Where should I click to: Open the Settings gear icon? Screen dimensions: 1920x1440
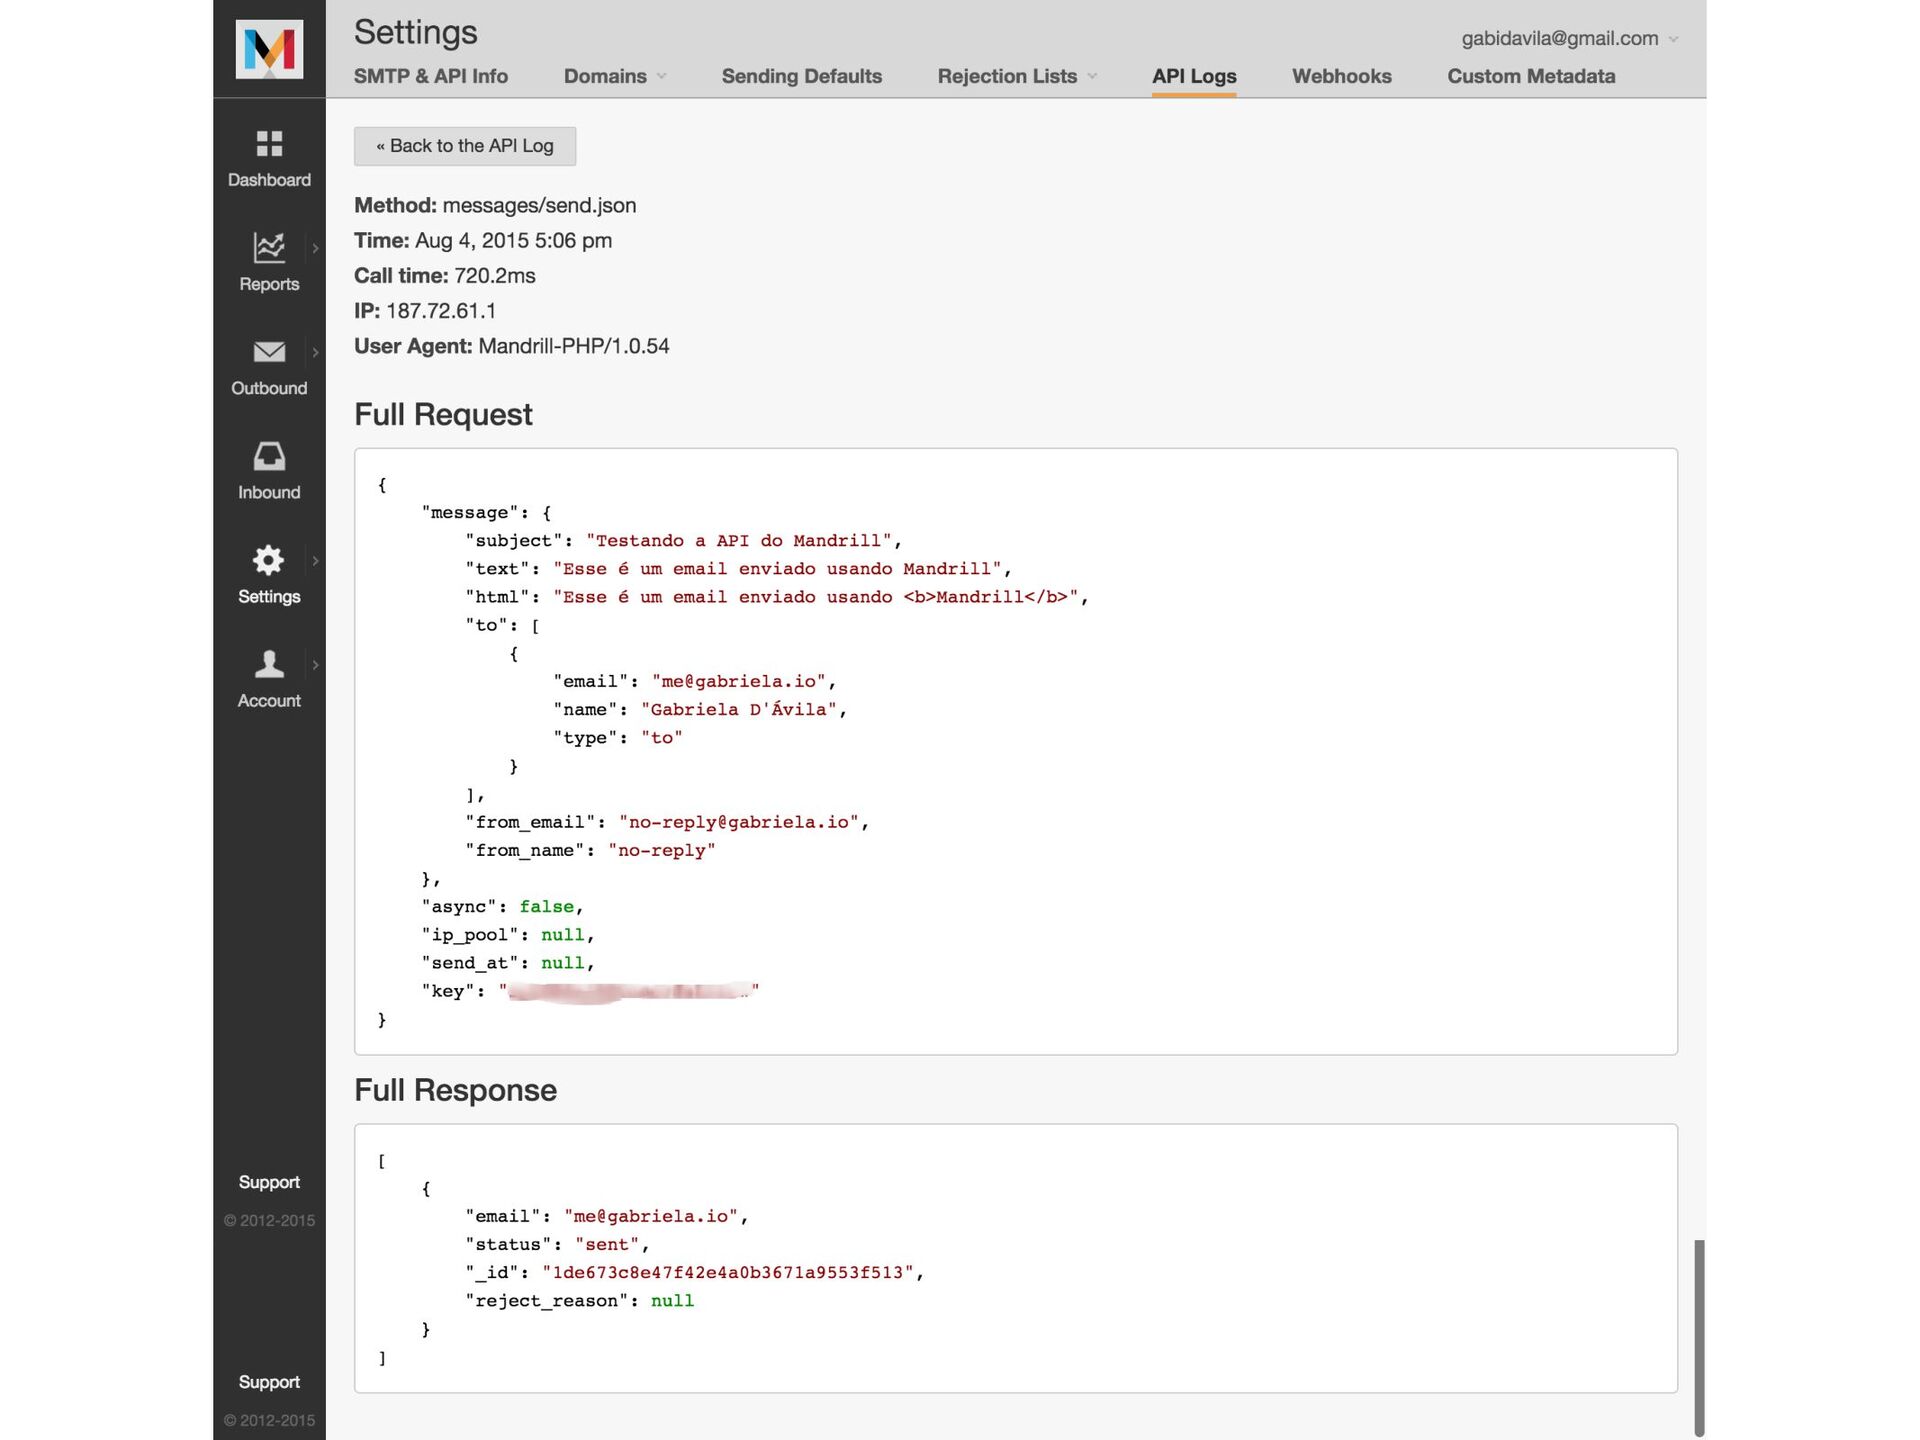coord(269,560)
